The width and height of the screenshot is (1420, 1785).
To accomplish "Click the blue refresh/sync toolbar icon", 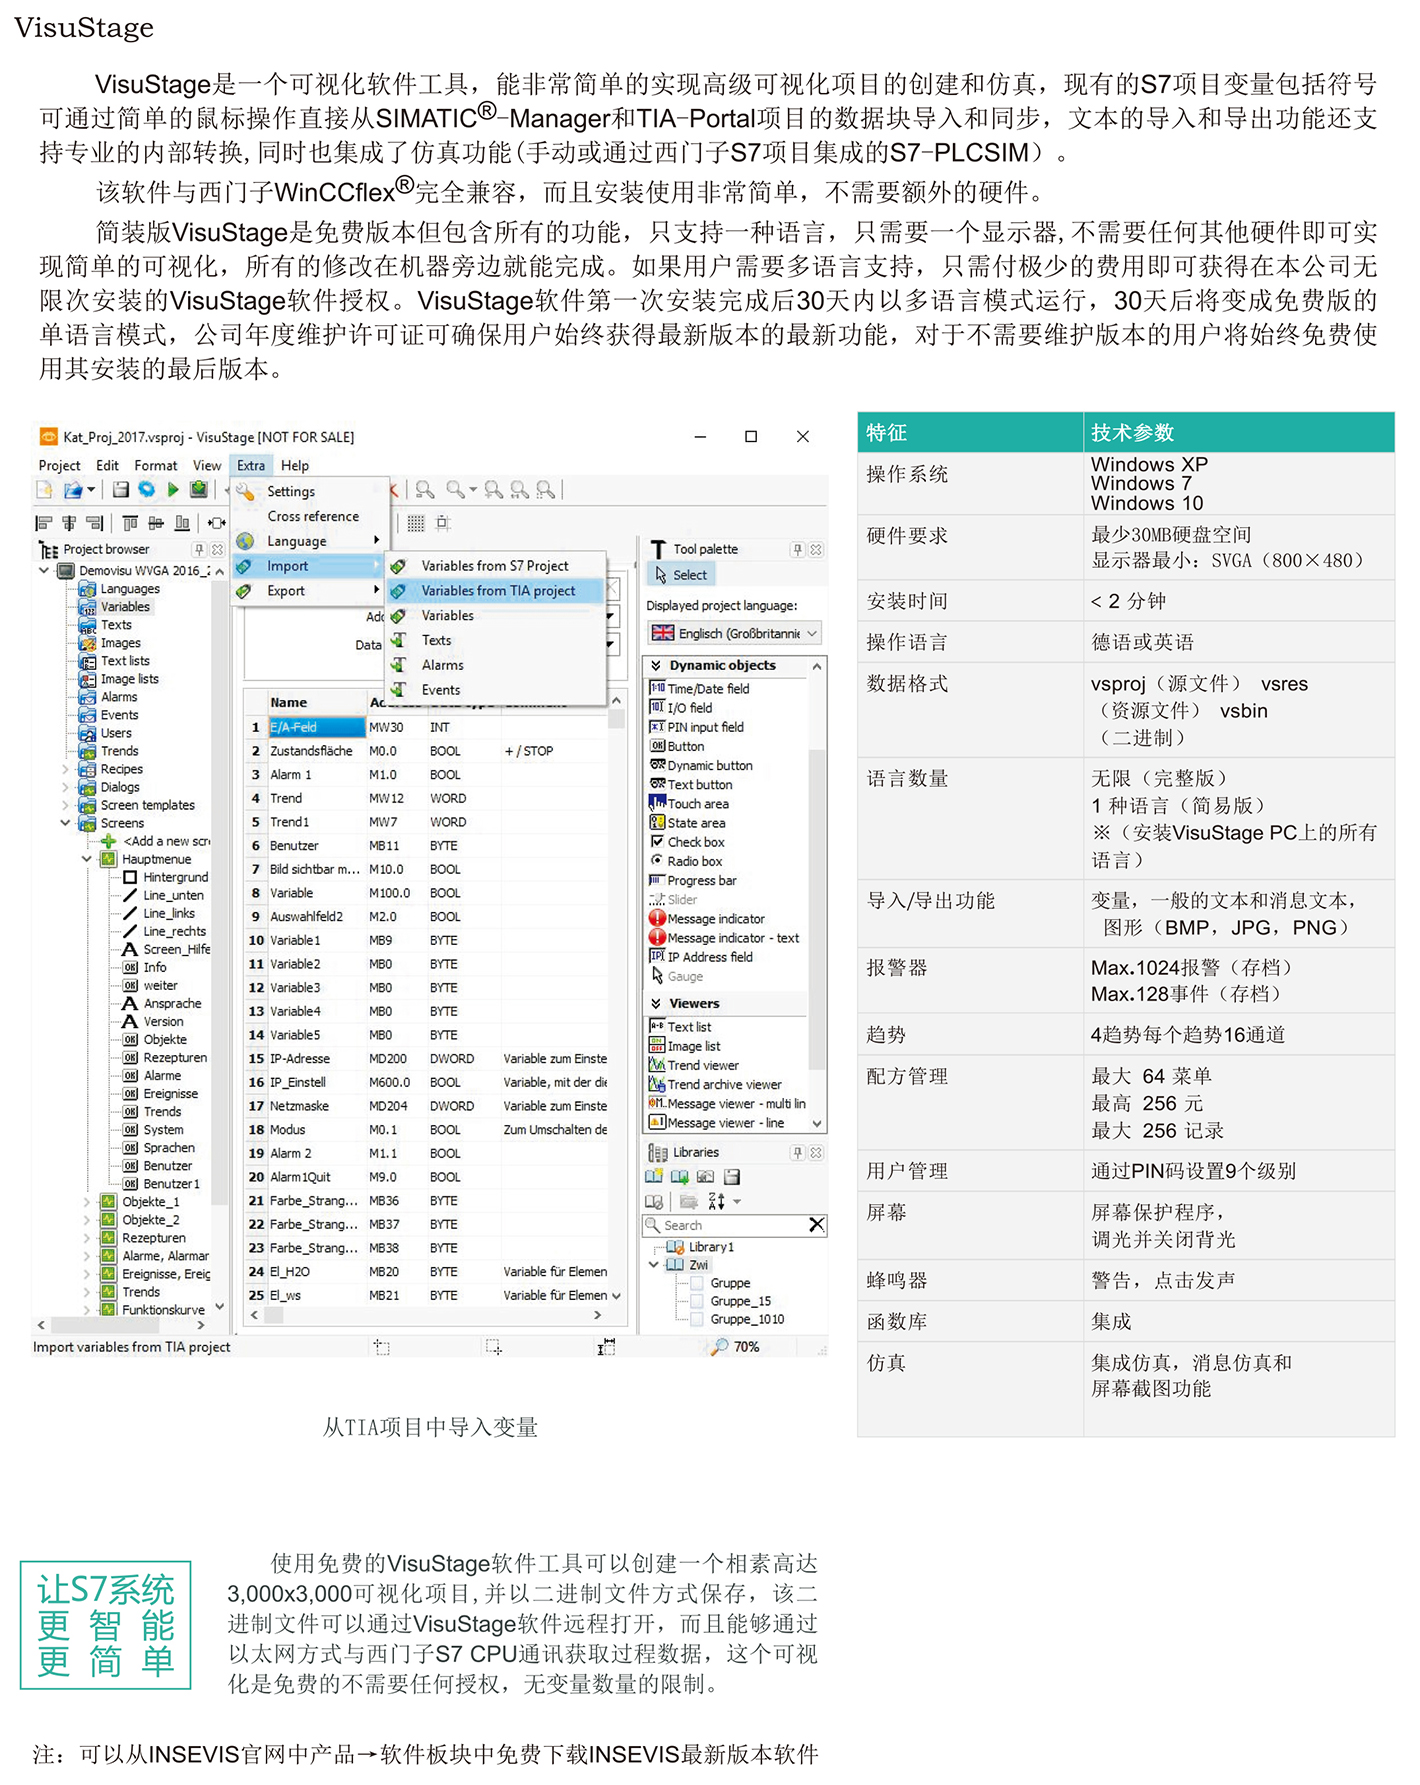I will click(x=147, y=490).
